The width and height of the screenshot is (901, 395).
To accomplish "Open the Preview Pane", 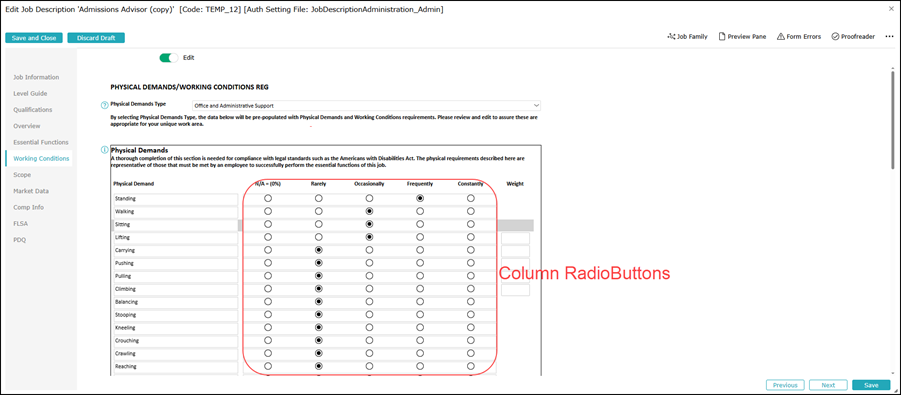I will coord(742,37).
